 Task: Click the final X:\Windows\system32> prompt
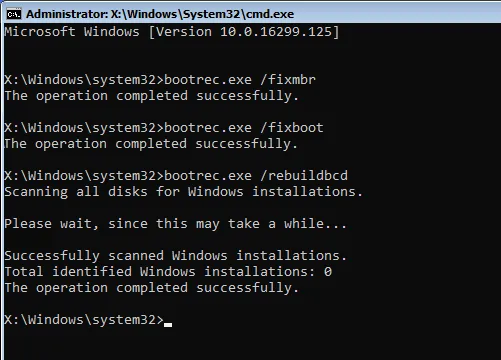[84, 320]
